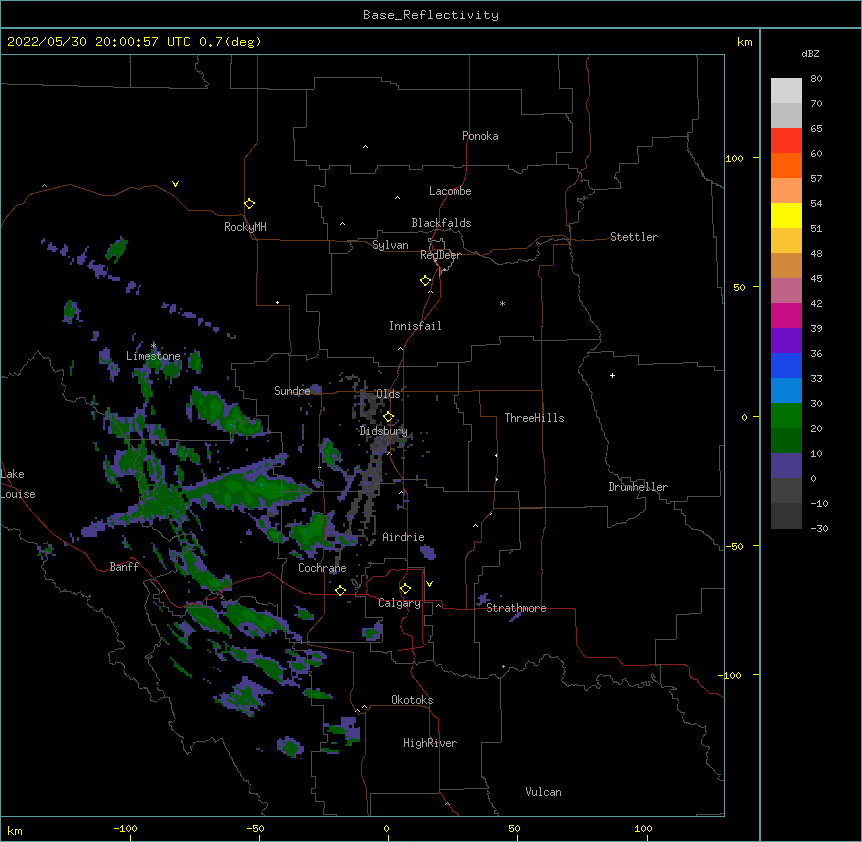The width and height of the screenshot is (862, 842).
Task: Click the Olds city label
Action: pyautogui.click(x=388, y=394)
